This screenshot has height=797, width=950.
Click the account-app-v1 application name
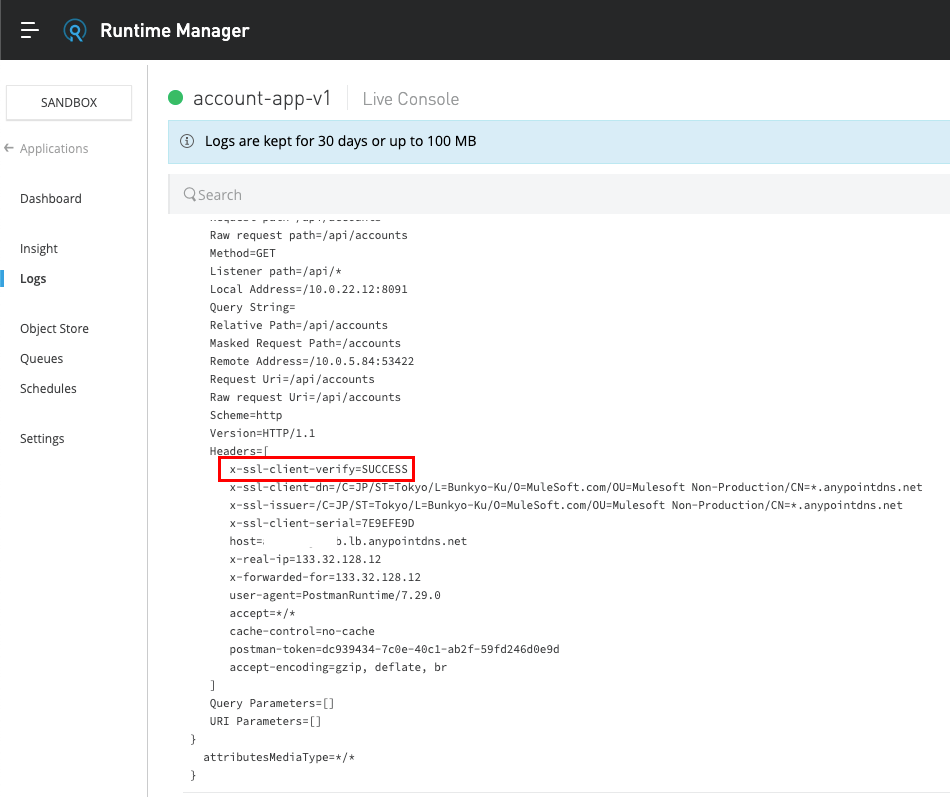[x=262, y=98]
